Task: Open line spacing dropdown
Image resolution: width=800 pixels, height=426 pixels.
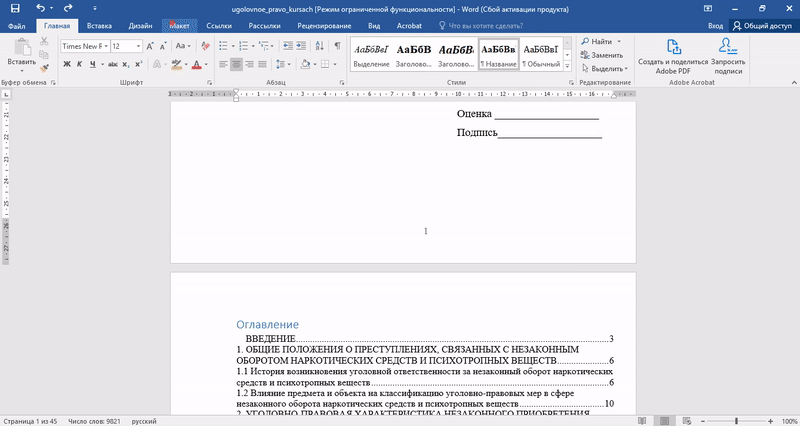Action: point(283,64)
